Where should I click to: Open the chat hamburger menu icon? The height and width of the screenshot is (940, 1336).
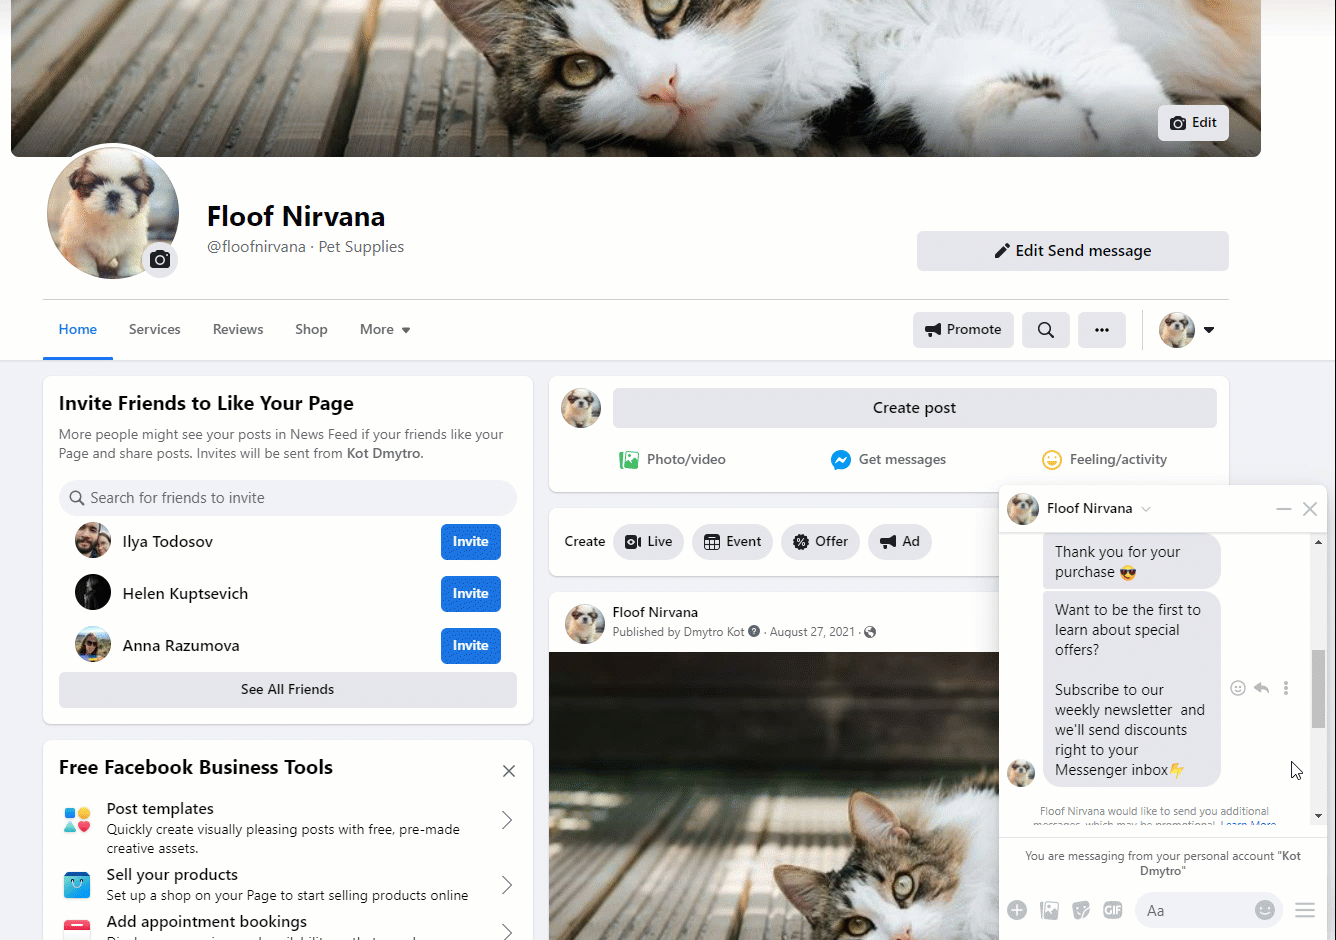tap(1305, 910)
